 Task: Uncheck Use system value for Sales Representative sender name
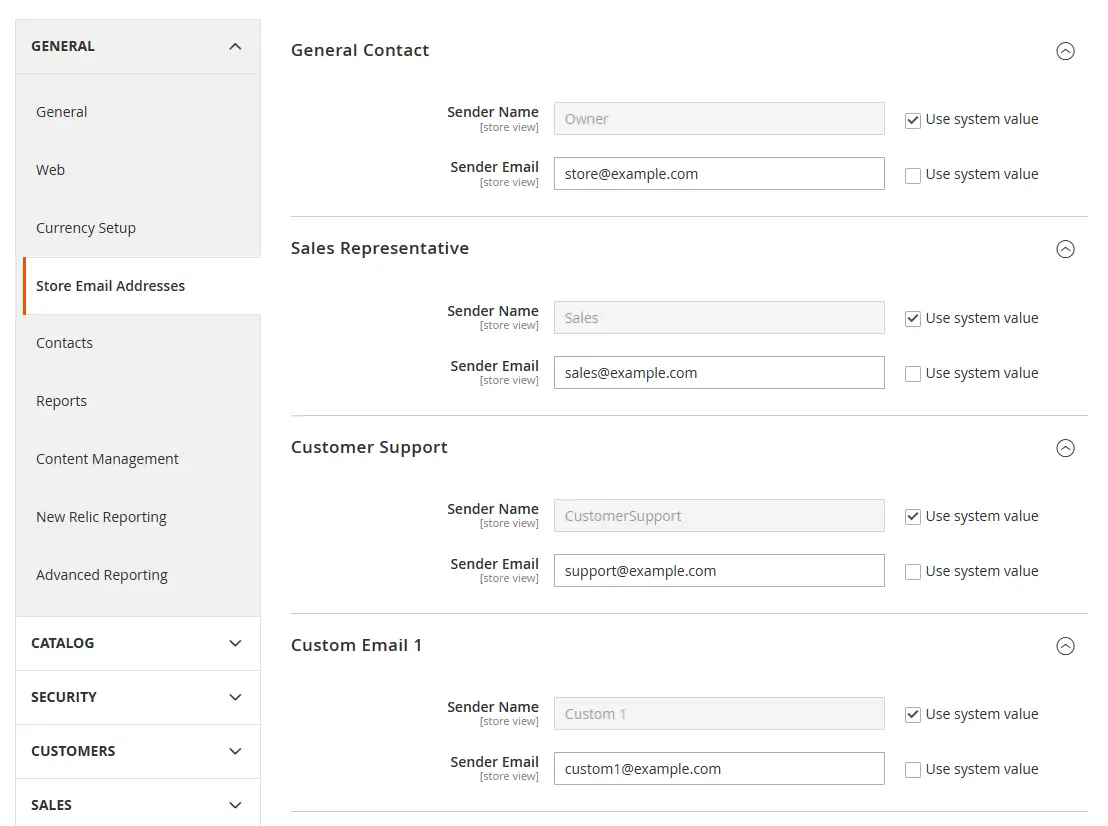click(912, 317)
